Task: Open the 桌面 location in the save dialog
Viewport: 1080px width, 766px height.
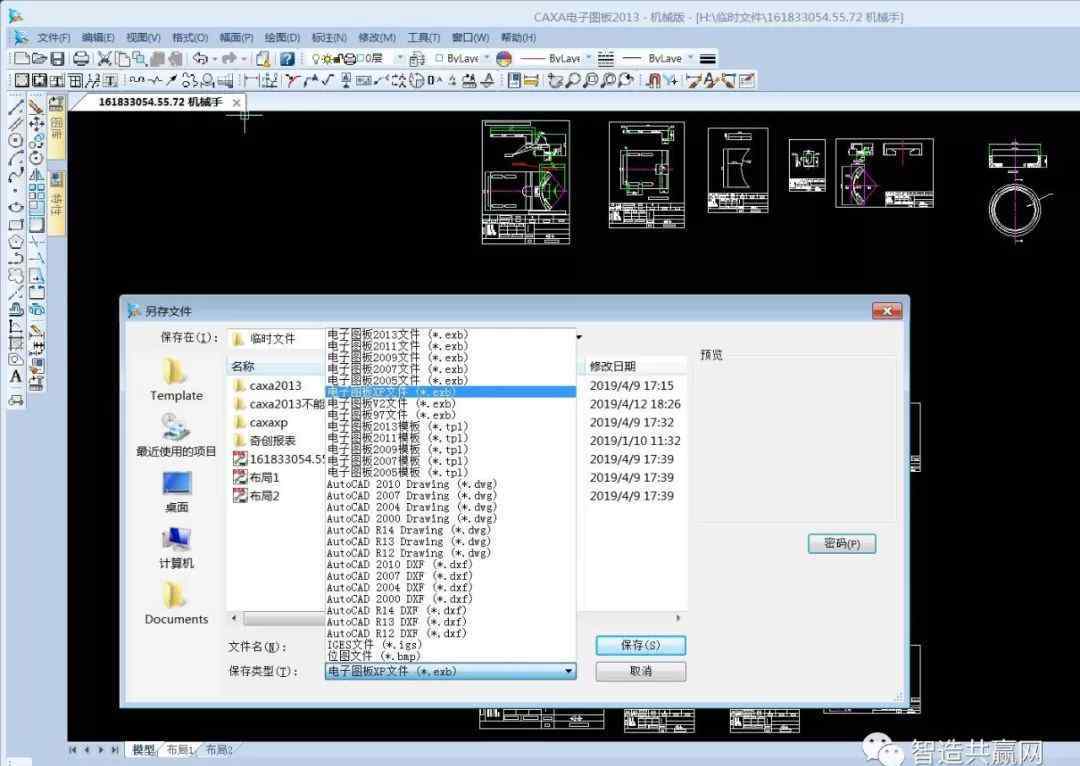Action: [176, 492]
